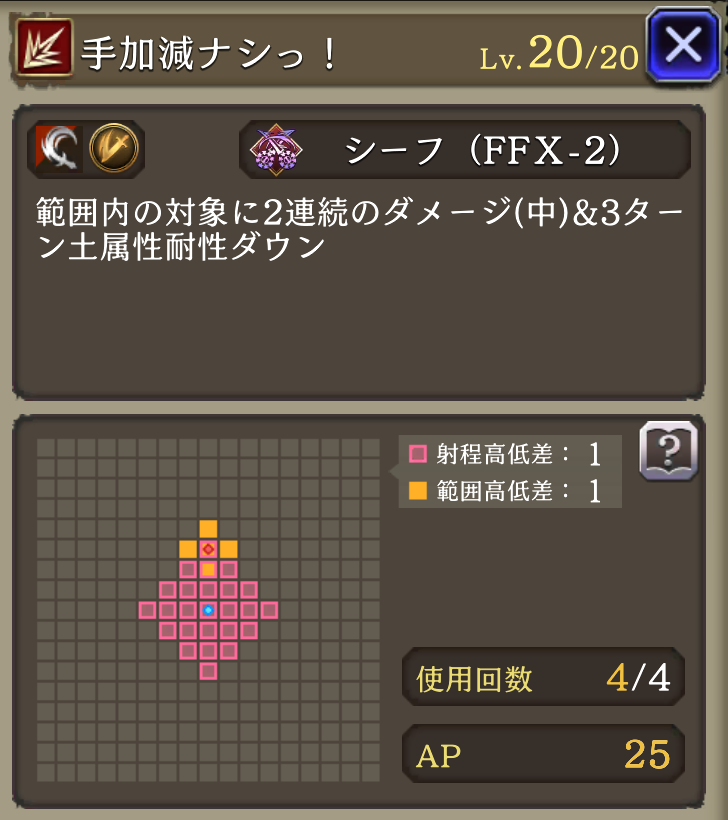The height and width of the screenshot is (820, 728).
Task: Tap the bottommost pink range tile
Action: (208, 671)
